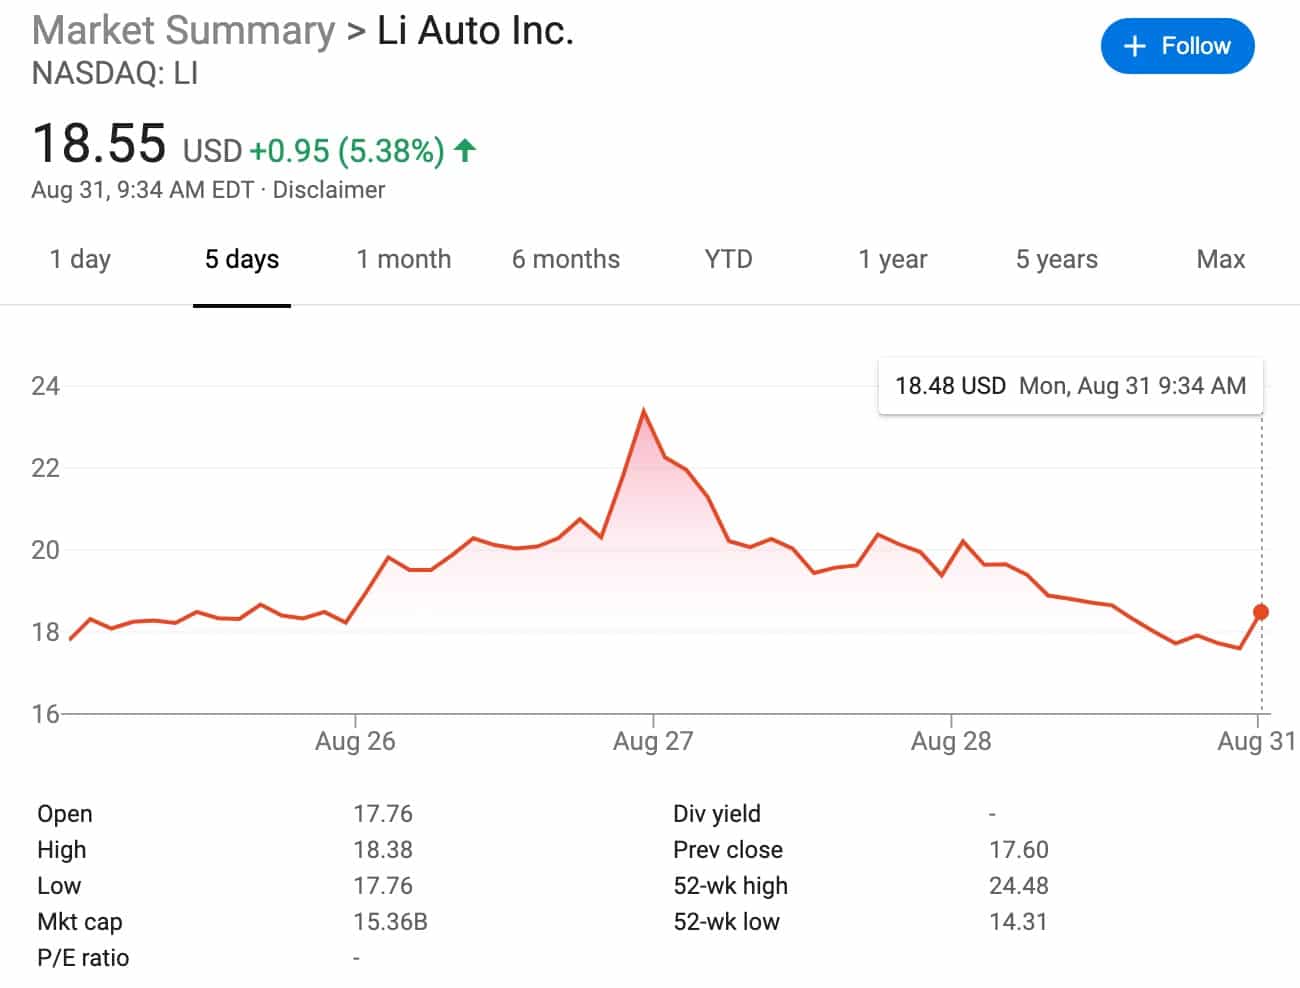
Task: Open the Disclaimer link
Action: pos(331,190)
